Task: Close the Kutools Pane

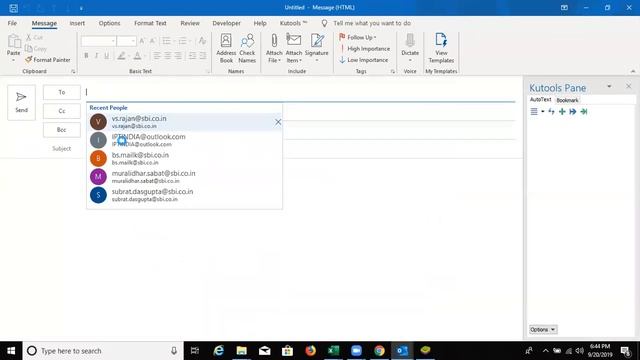Action: pyautogui.click(x=629, y=86)
